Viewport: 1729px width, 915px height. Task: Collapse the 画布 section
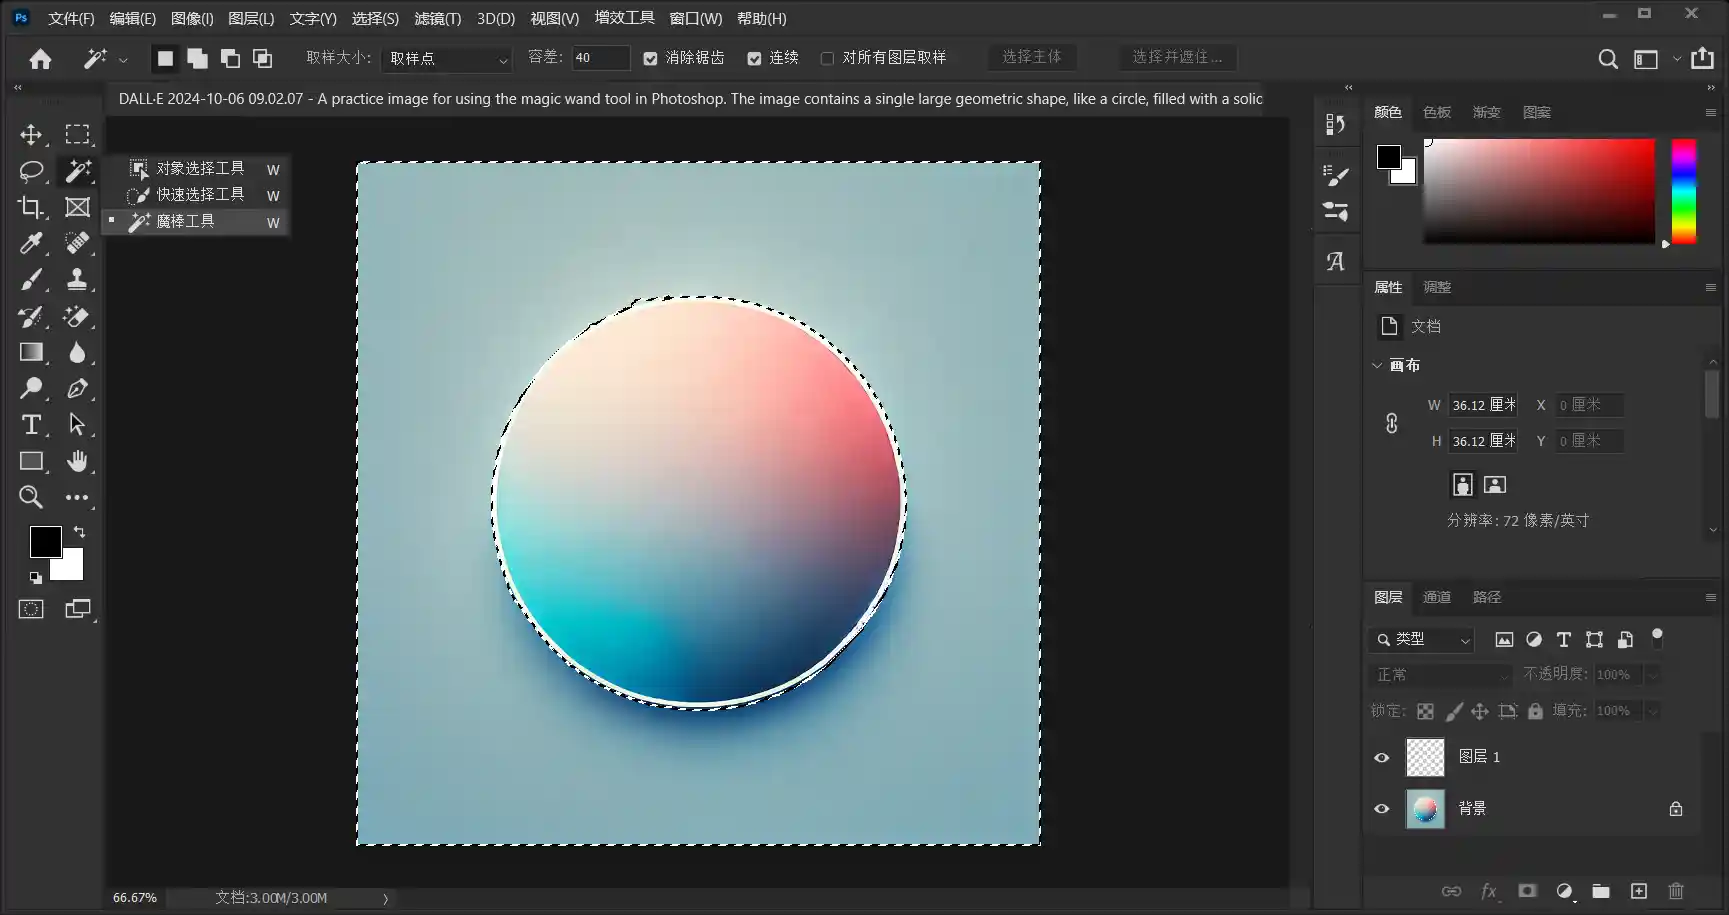coord(1377,366)
